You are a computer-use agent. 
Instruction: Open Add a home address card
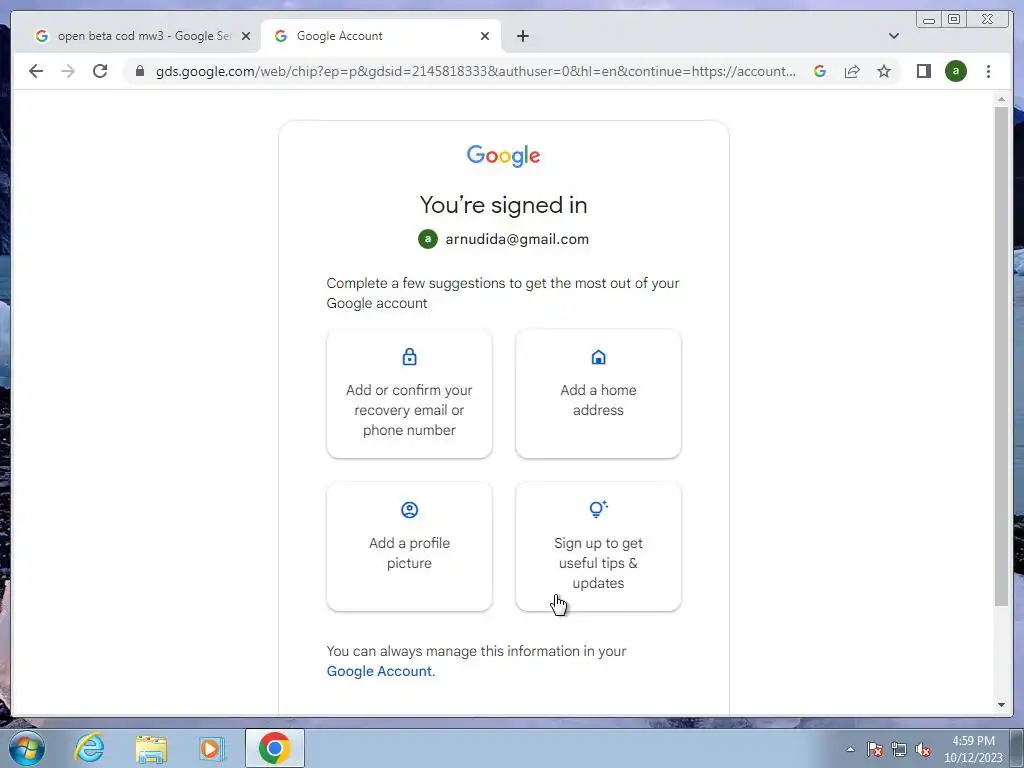point(598,394)
